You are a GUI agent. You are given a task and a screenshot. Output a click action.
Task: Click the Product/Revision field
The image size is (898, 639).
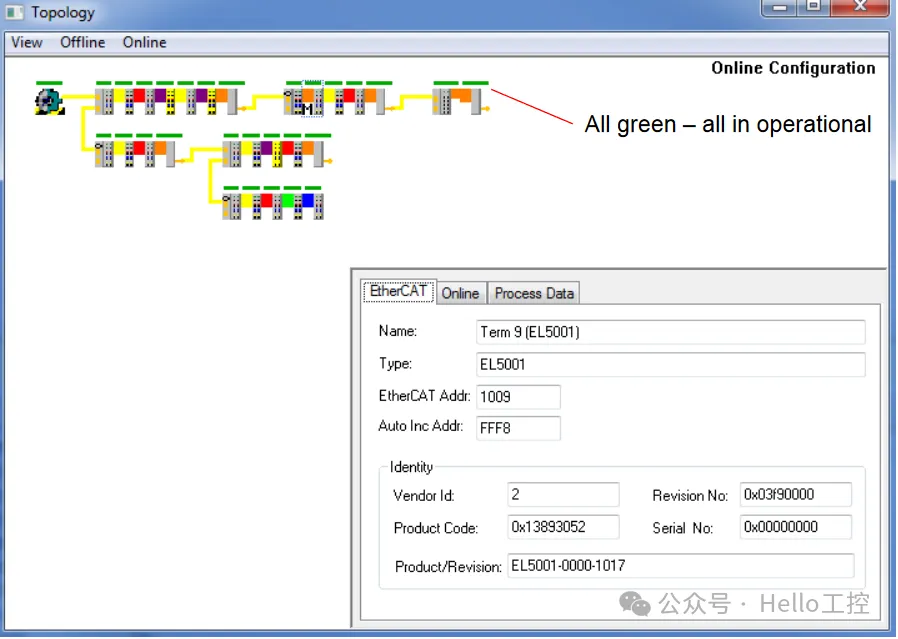point(680,566)
